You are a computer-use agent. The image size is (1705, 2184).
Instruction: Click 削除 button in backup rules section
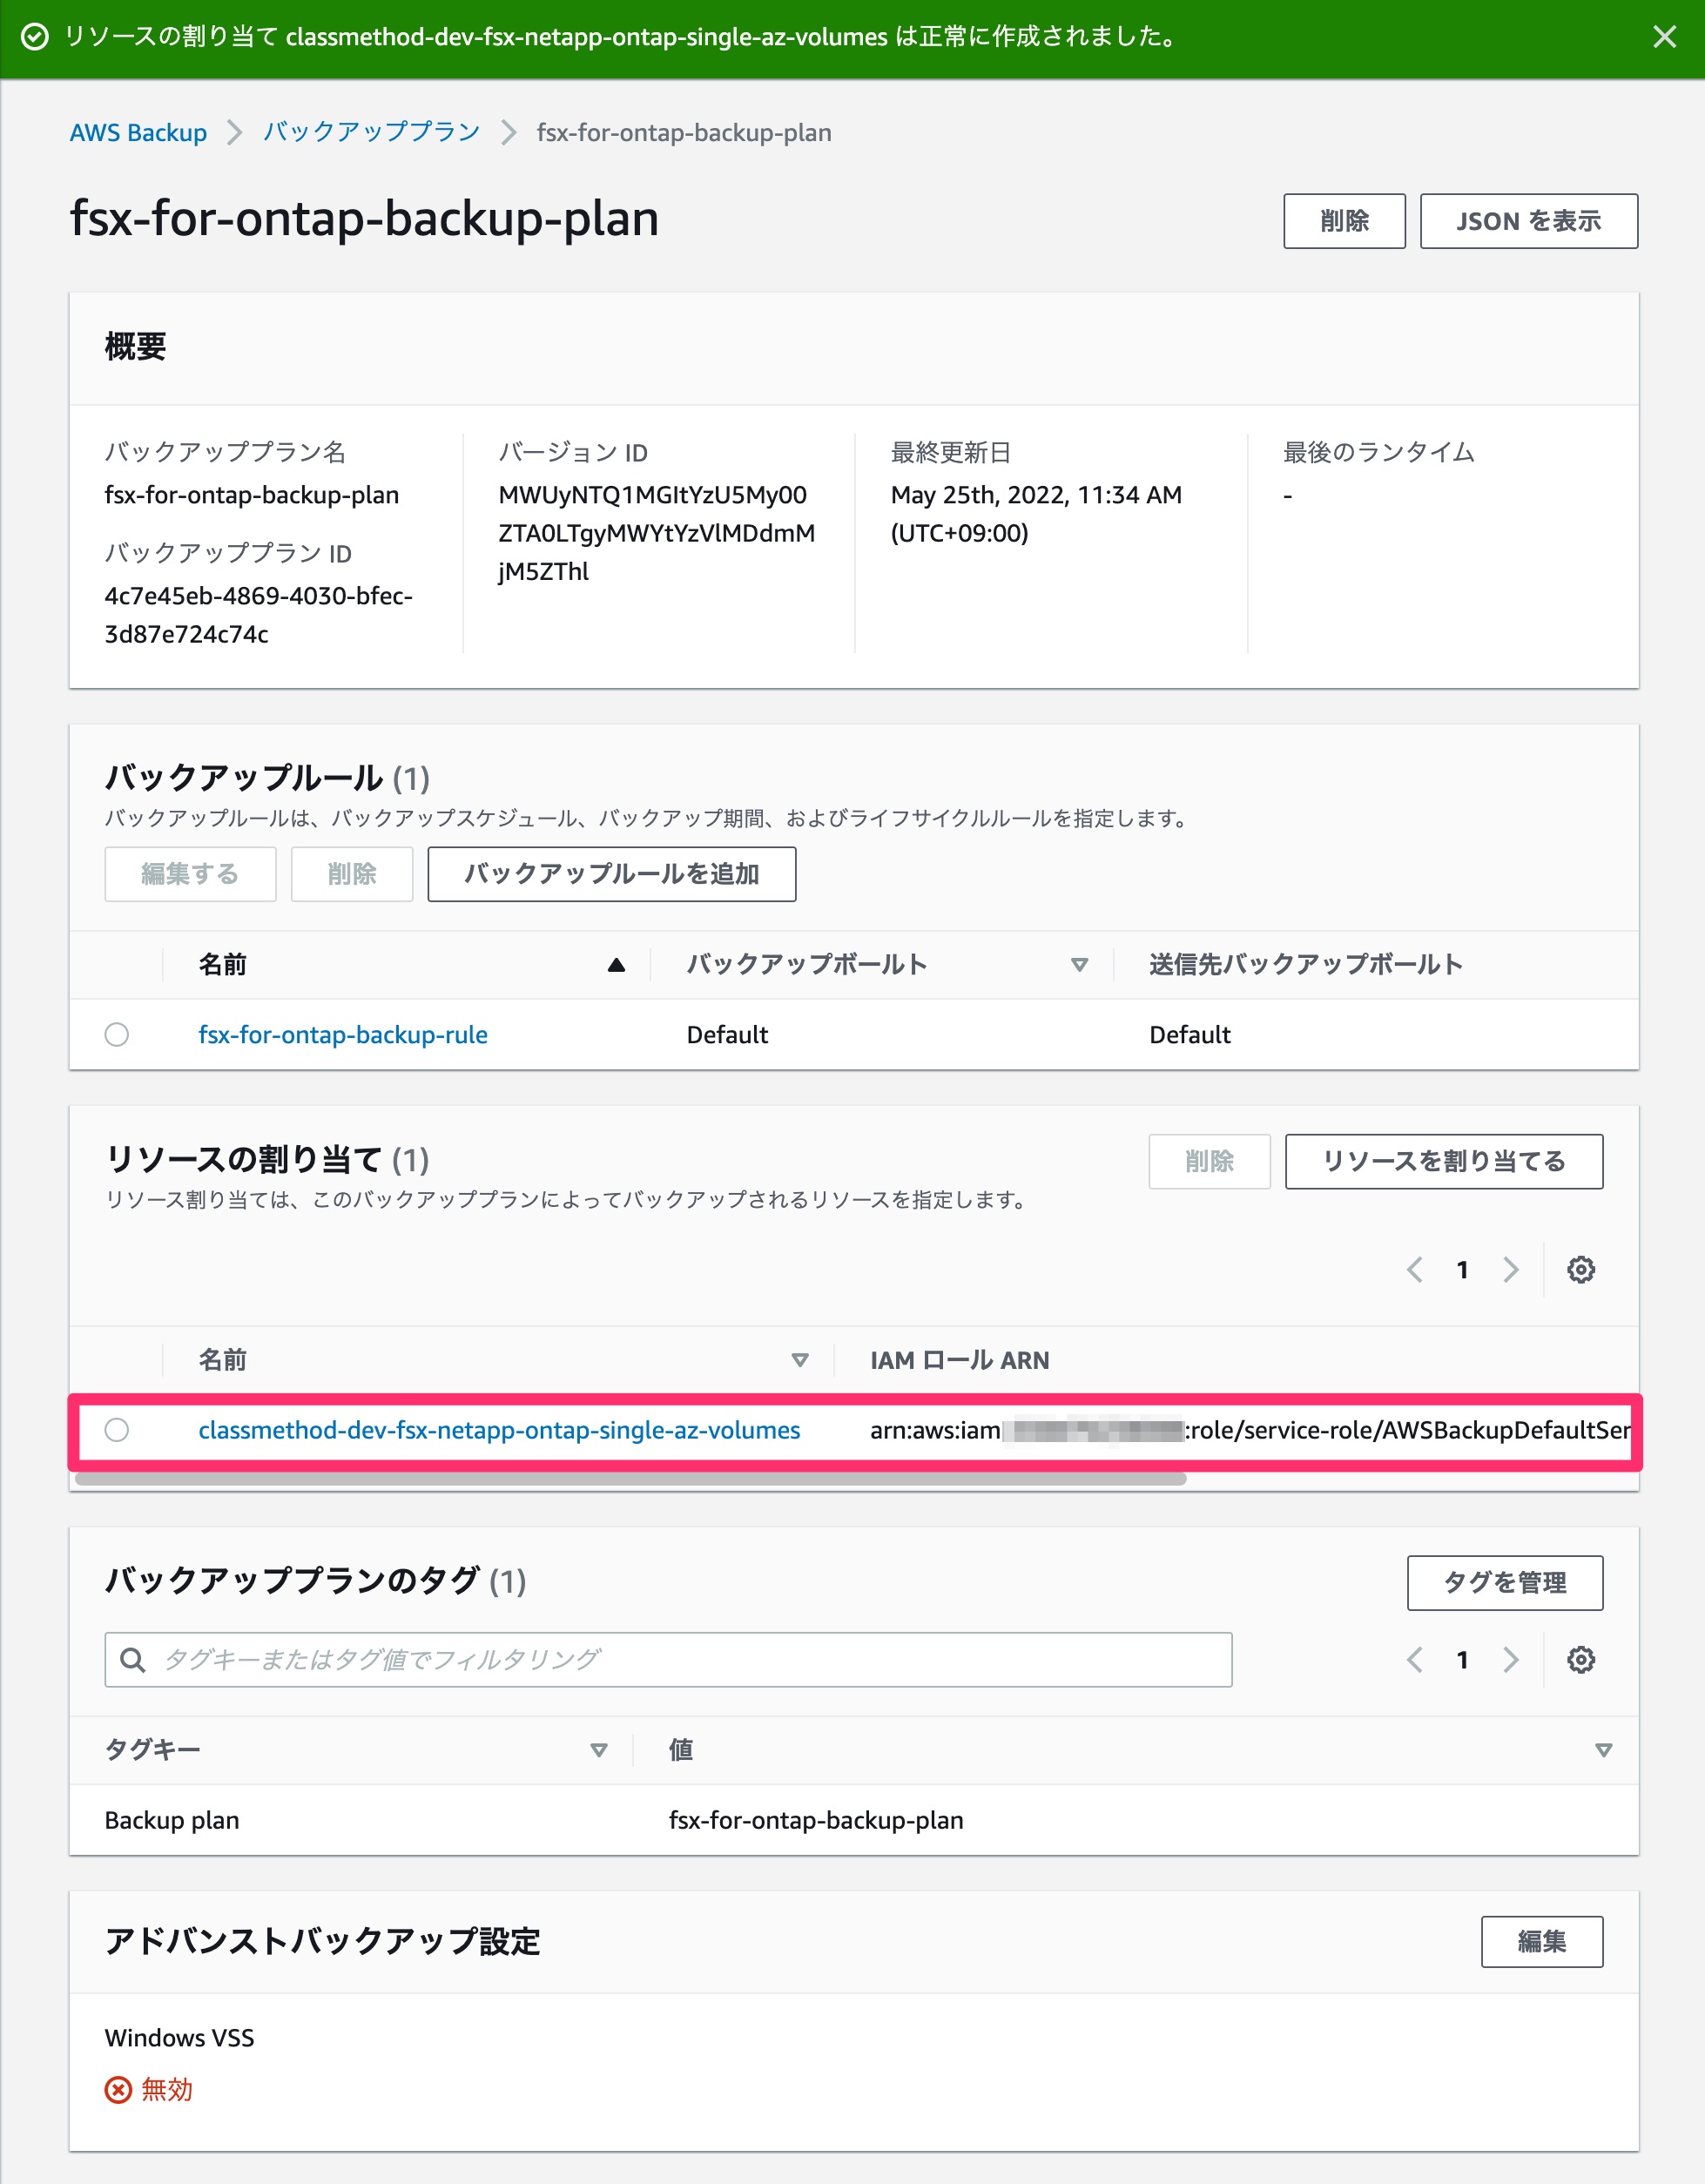tap(352, 874)
